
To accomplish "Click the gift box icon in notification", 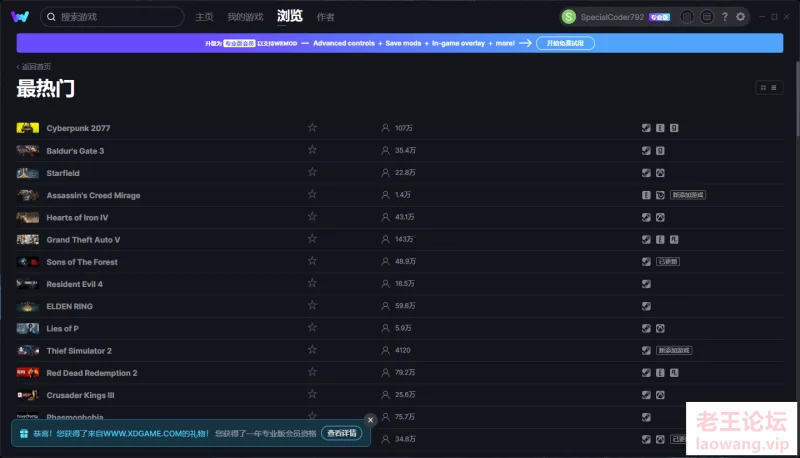I will pyautogui.click(x=23, y=434).
